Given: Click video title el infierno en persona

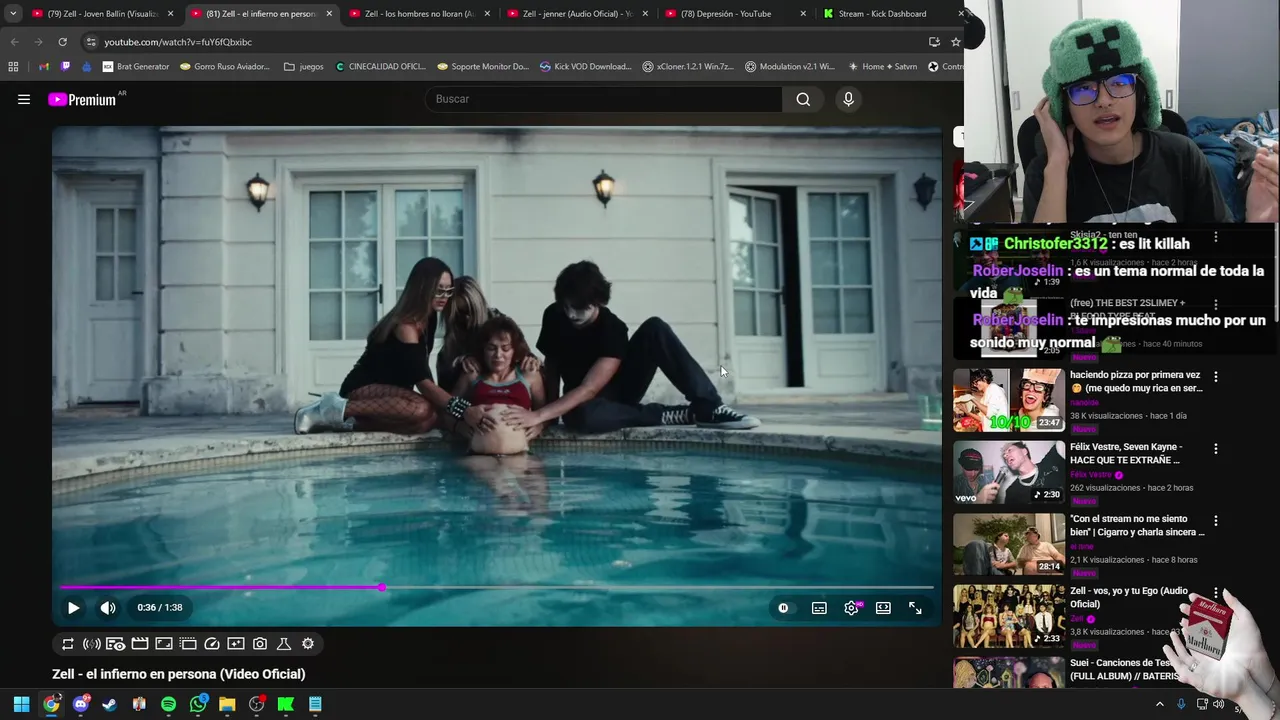Looking at the screenshot, I should (x=179, y=674).
